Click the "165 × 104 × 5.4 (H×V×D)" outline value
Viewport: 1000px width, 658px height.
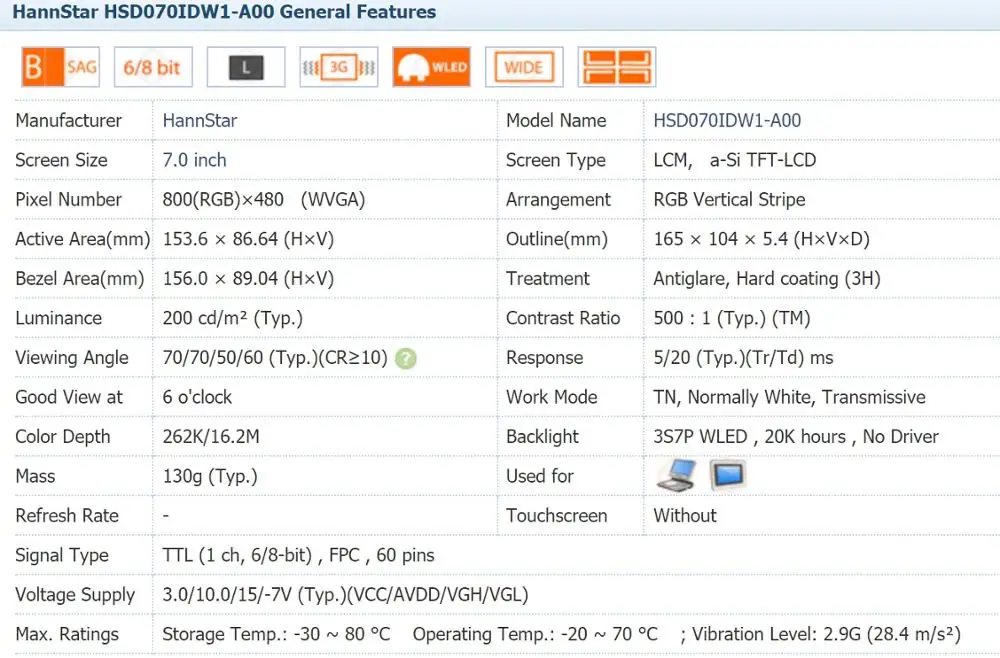click(761, 239)
